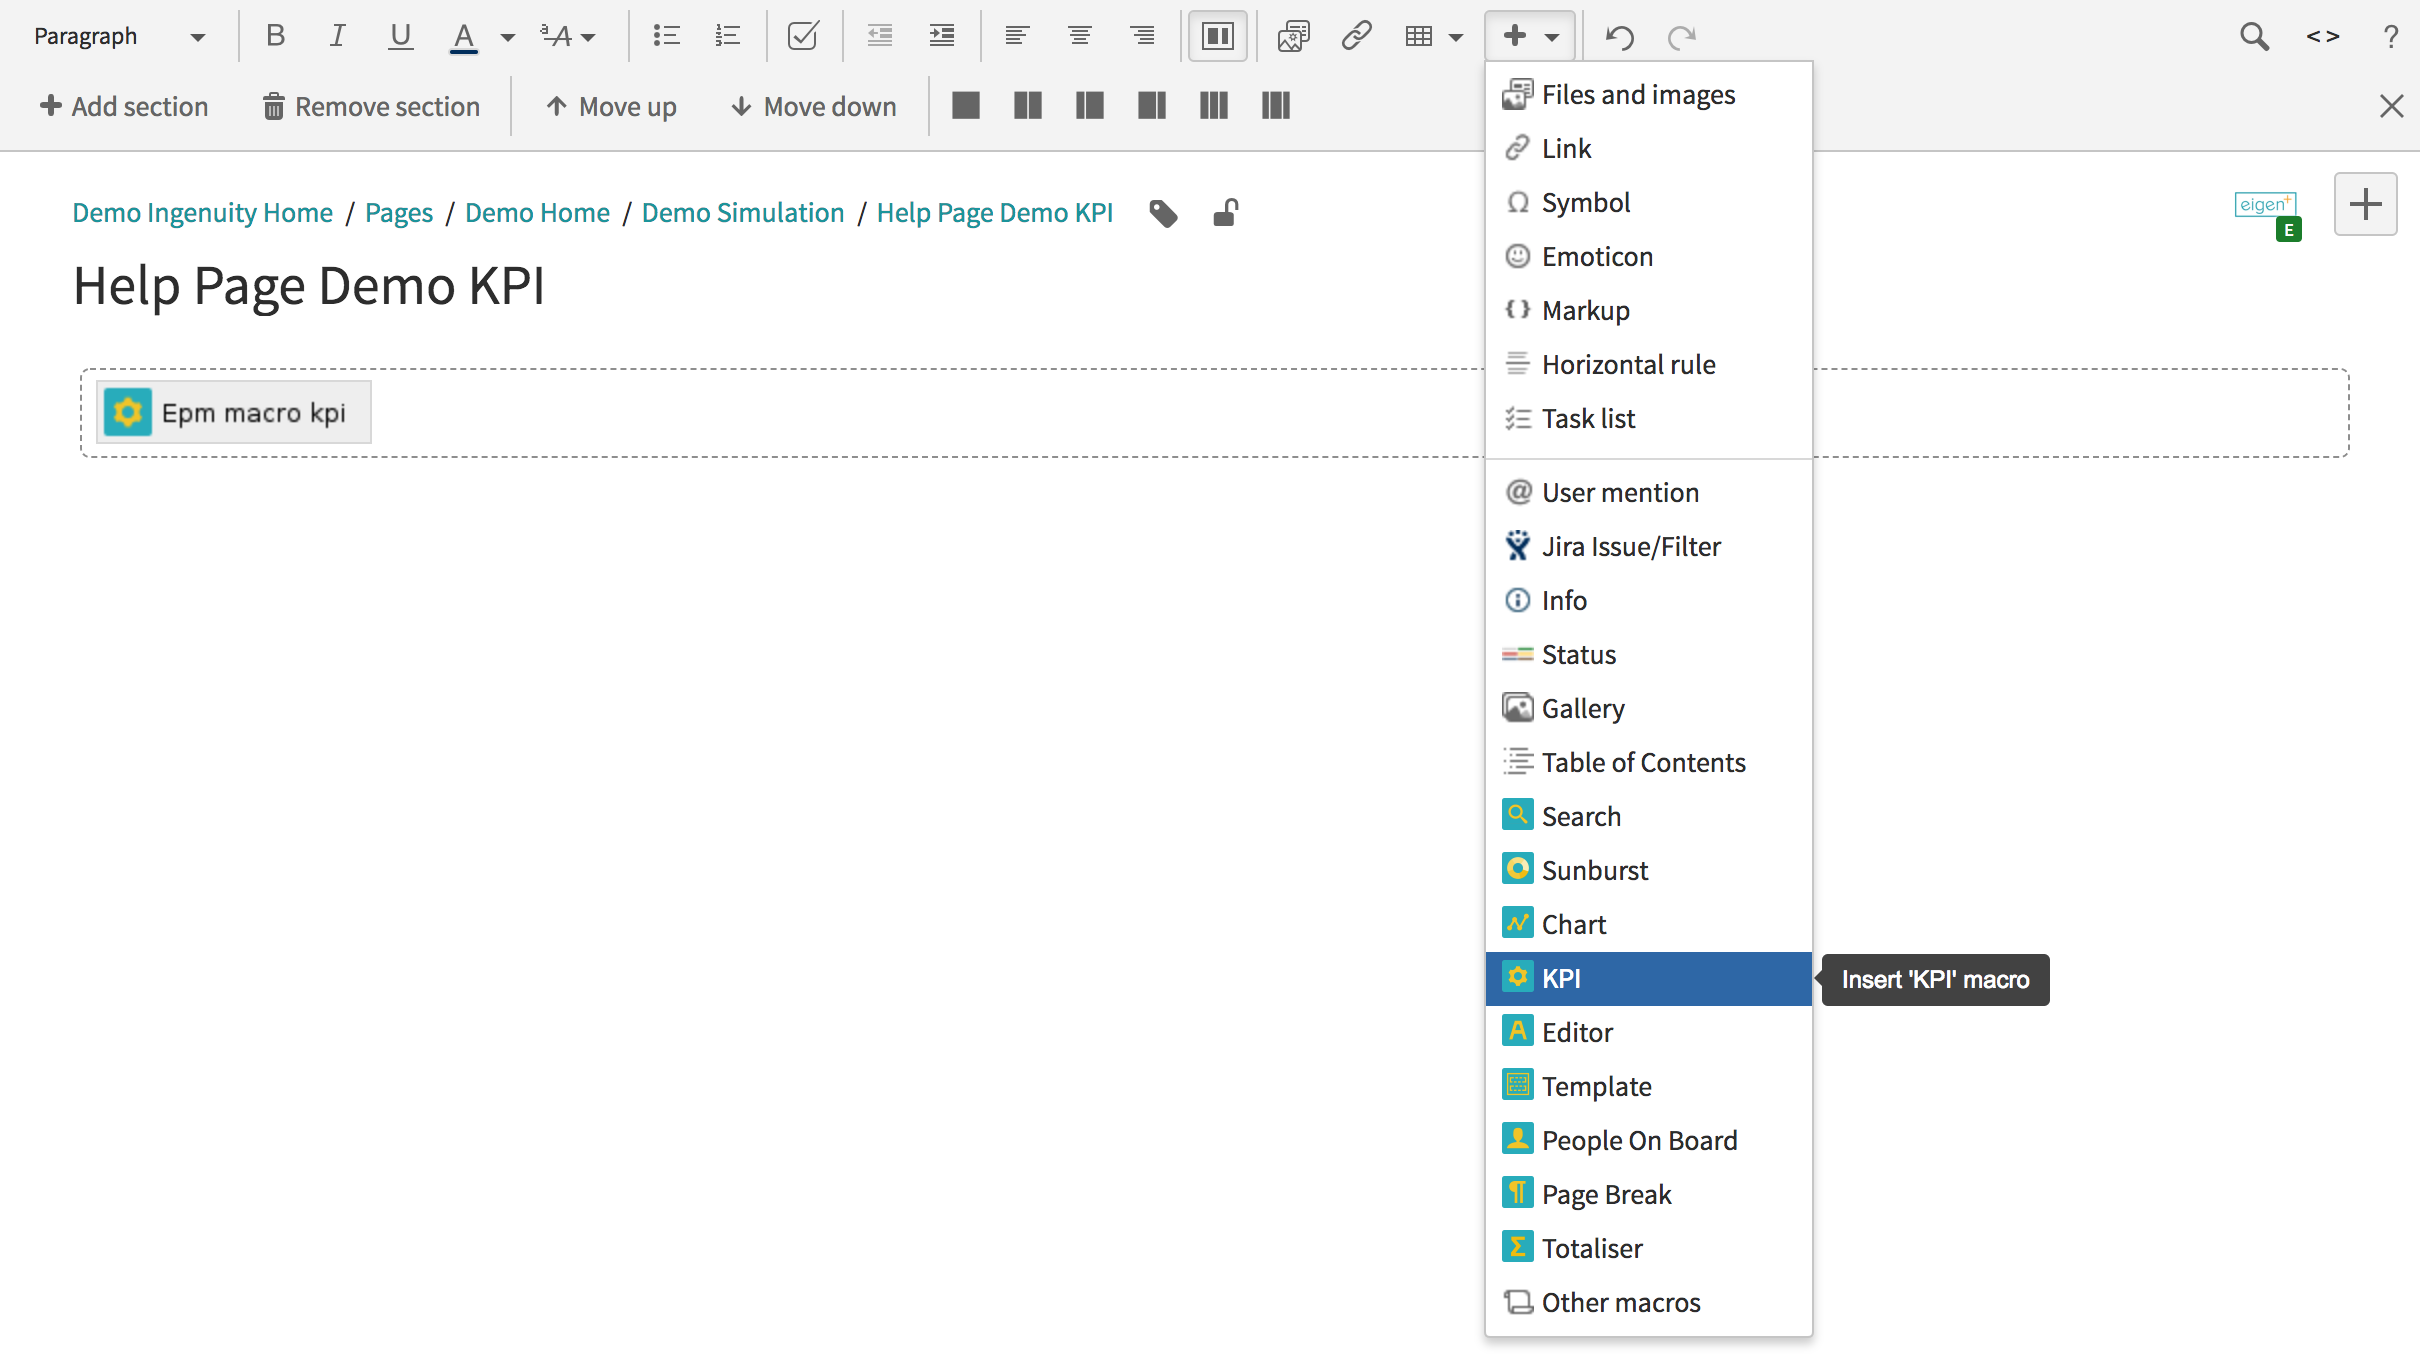The image size is (2420, 1354).
Task: Choose Jira Issue/Filter menu item
Action: pyautogui.click(x=1648, y=546)
